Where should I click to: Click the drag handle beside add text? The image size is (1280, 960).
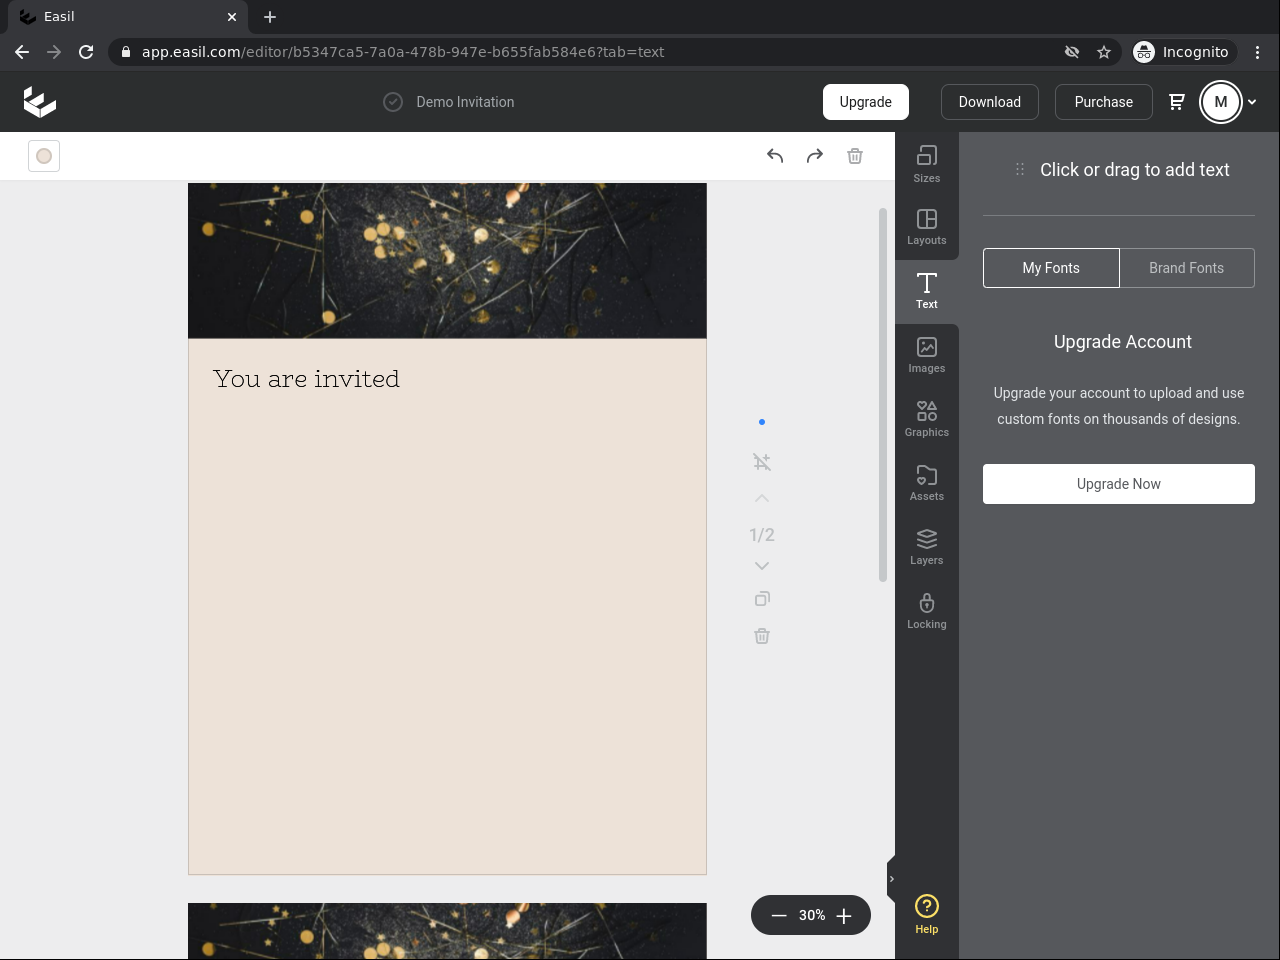1020,170
